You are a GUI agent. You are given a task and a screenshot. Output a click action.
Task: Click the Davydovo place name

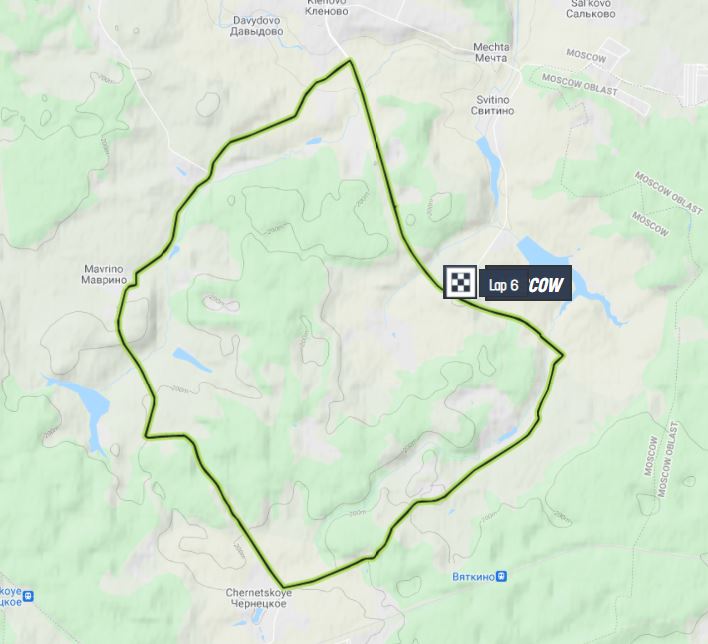[x=256, y=26]
